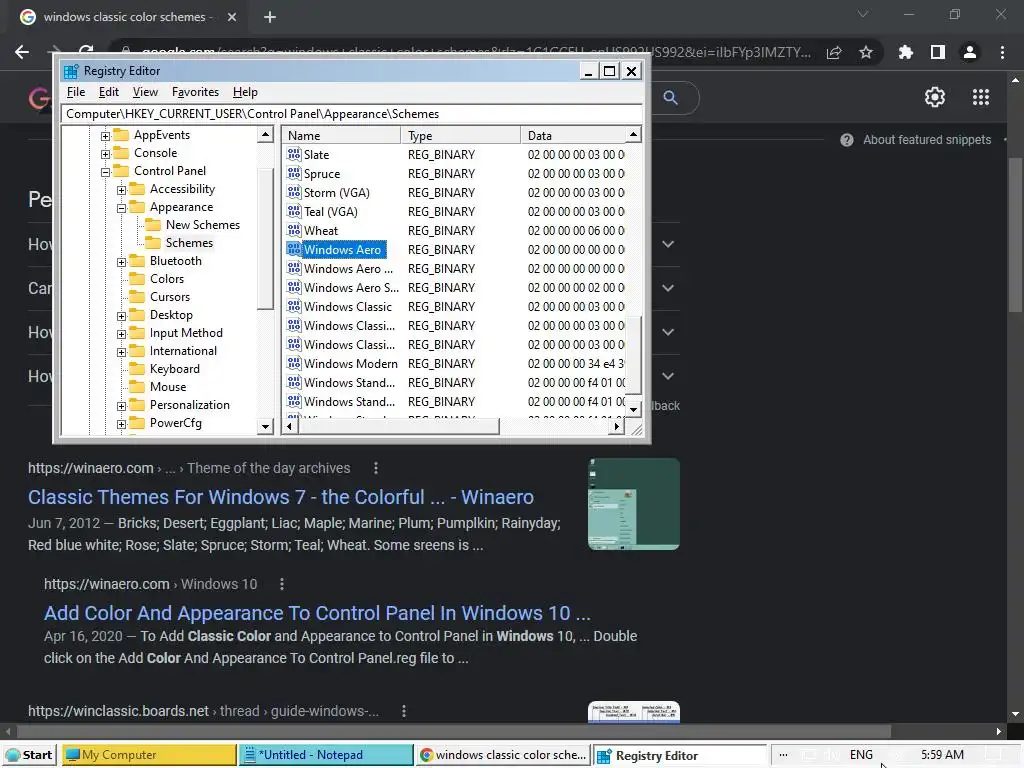
Task: Open the Help menu in Registry Editor
Action: coord(245,92)
